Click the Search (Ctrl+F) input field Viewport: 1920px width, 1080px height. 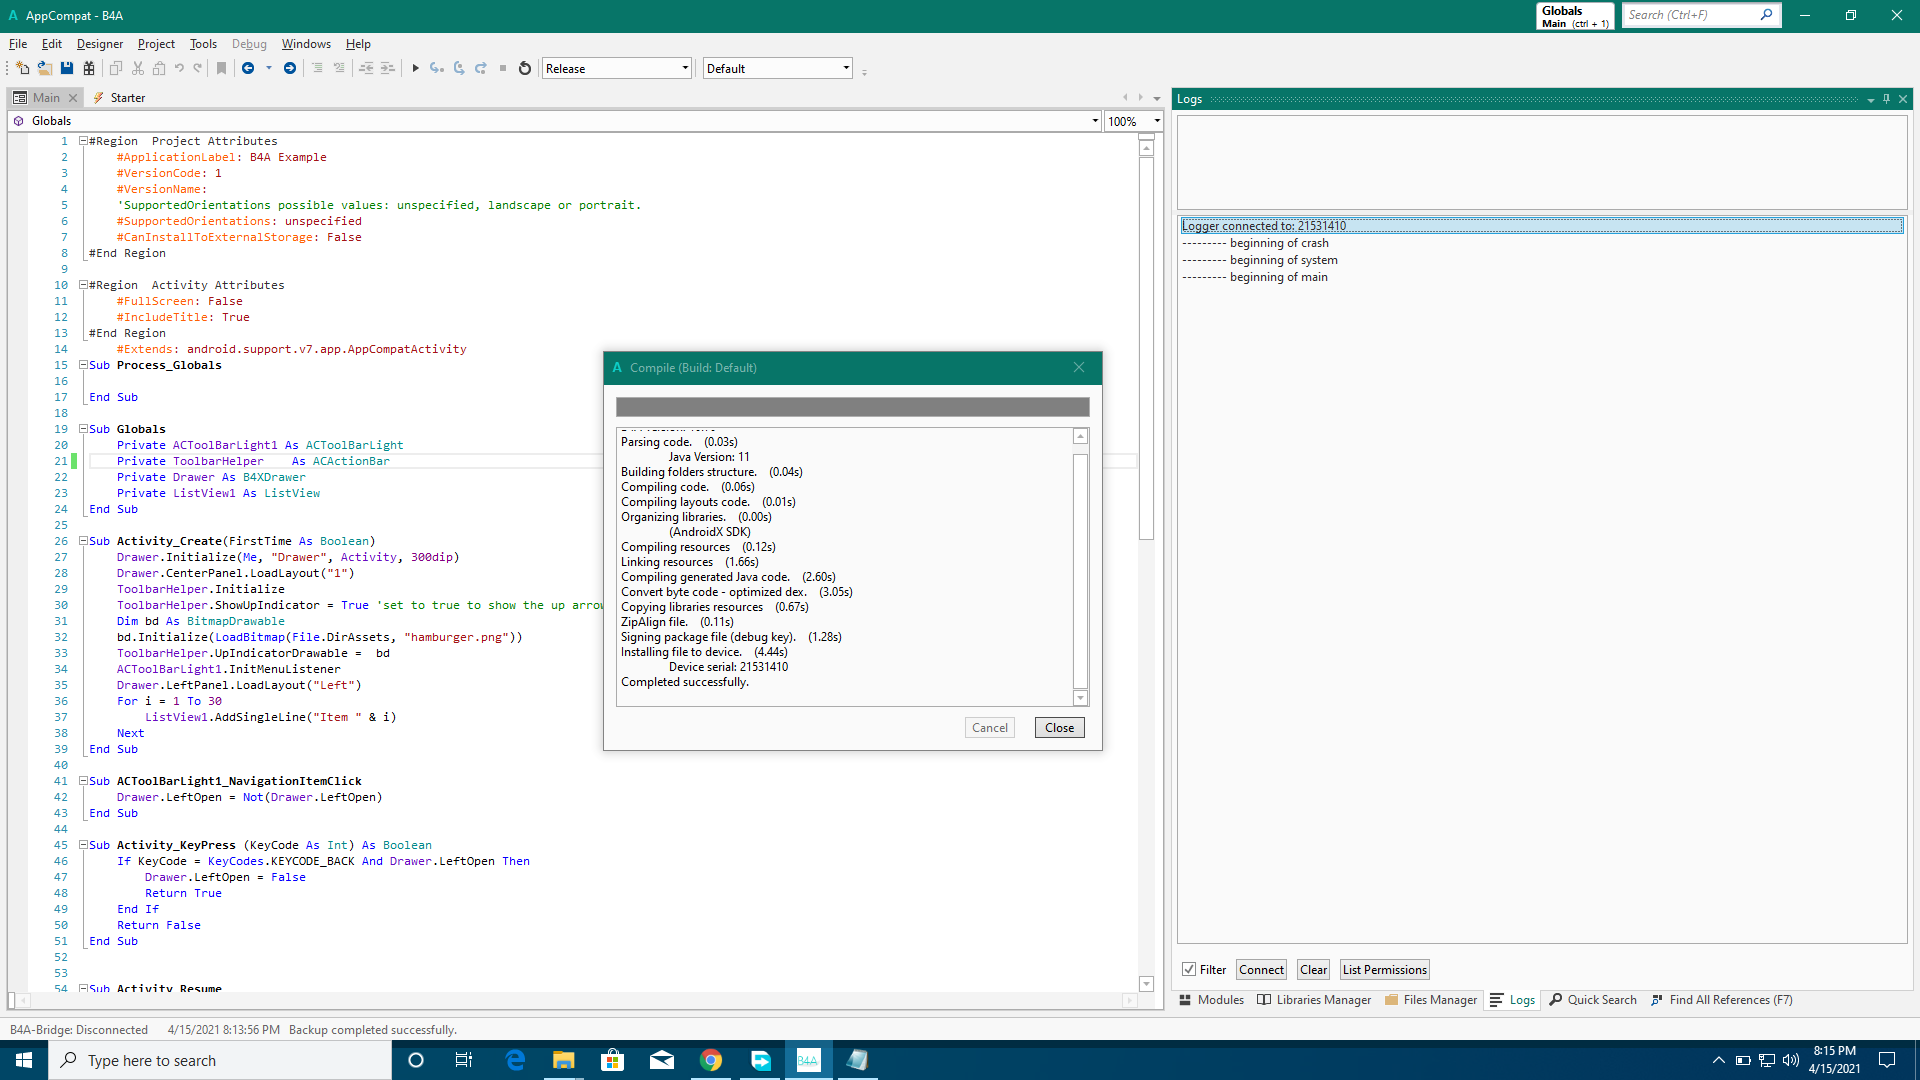coord(1688,15)
